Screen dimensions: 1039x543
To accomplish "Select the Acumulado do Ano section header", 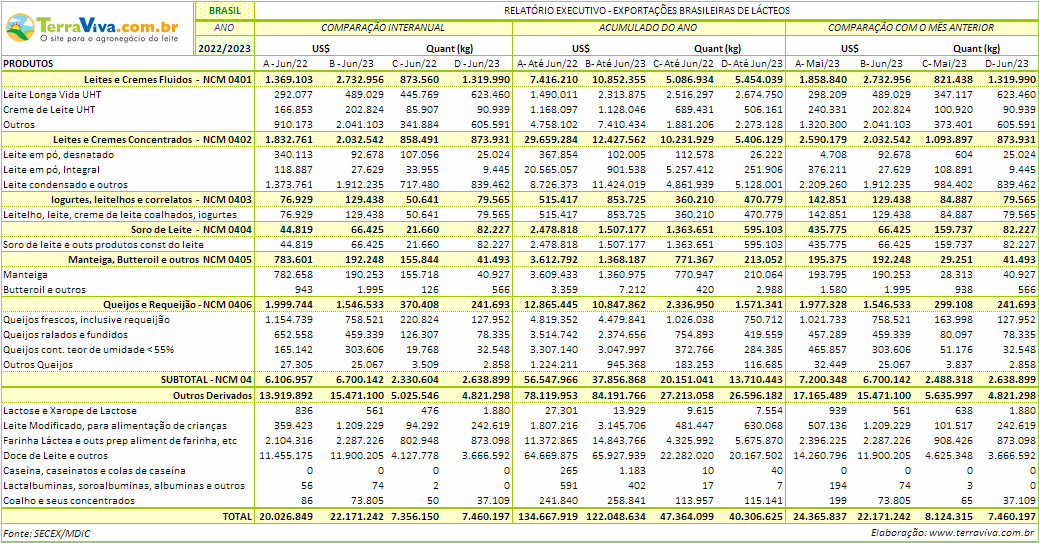I will (647, 28).
